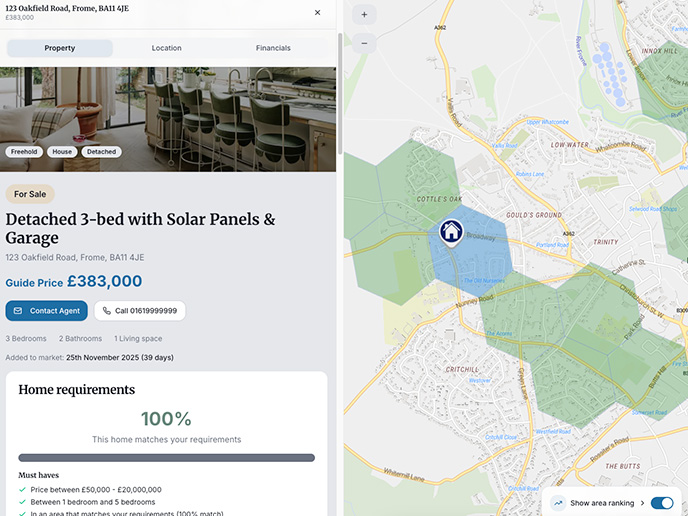Open the Financials tab
688x516 pixels.
point(273,48)
